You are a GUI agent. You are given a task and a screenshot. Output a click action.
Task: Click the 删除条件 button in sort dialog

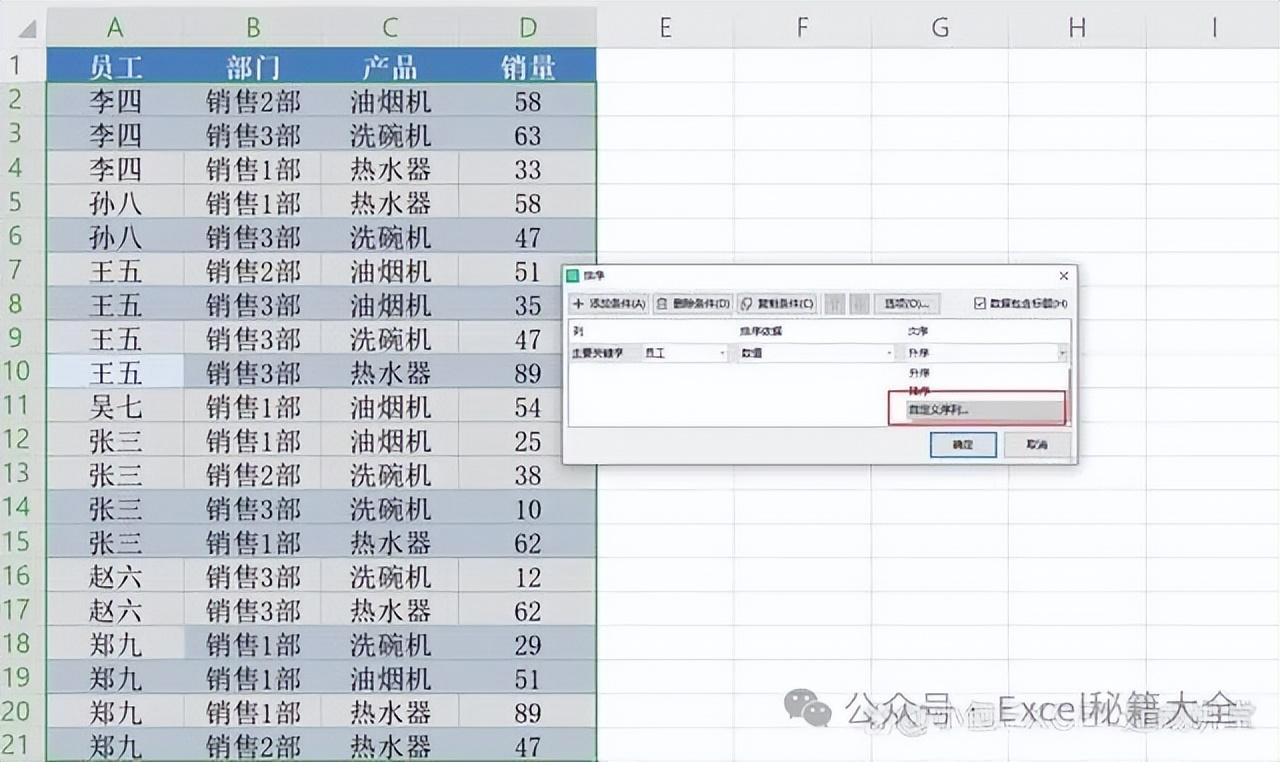tap(693, 303)
